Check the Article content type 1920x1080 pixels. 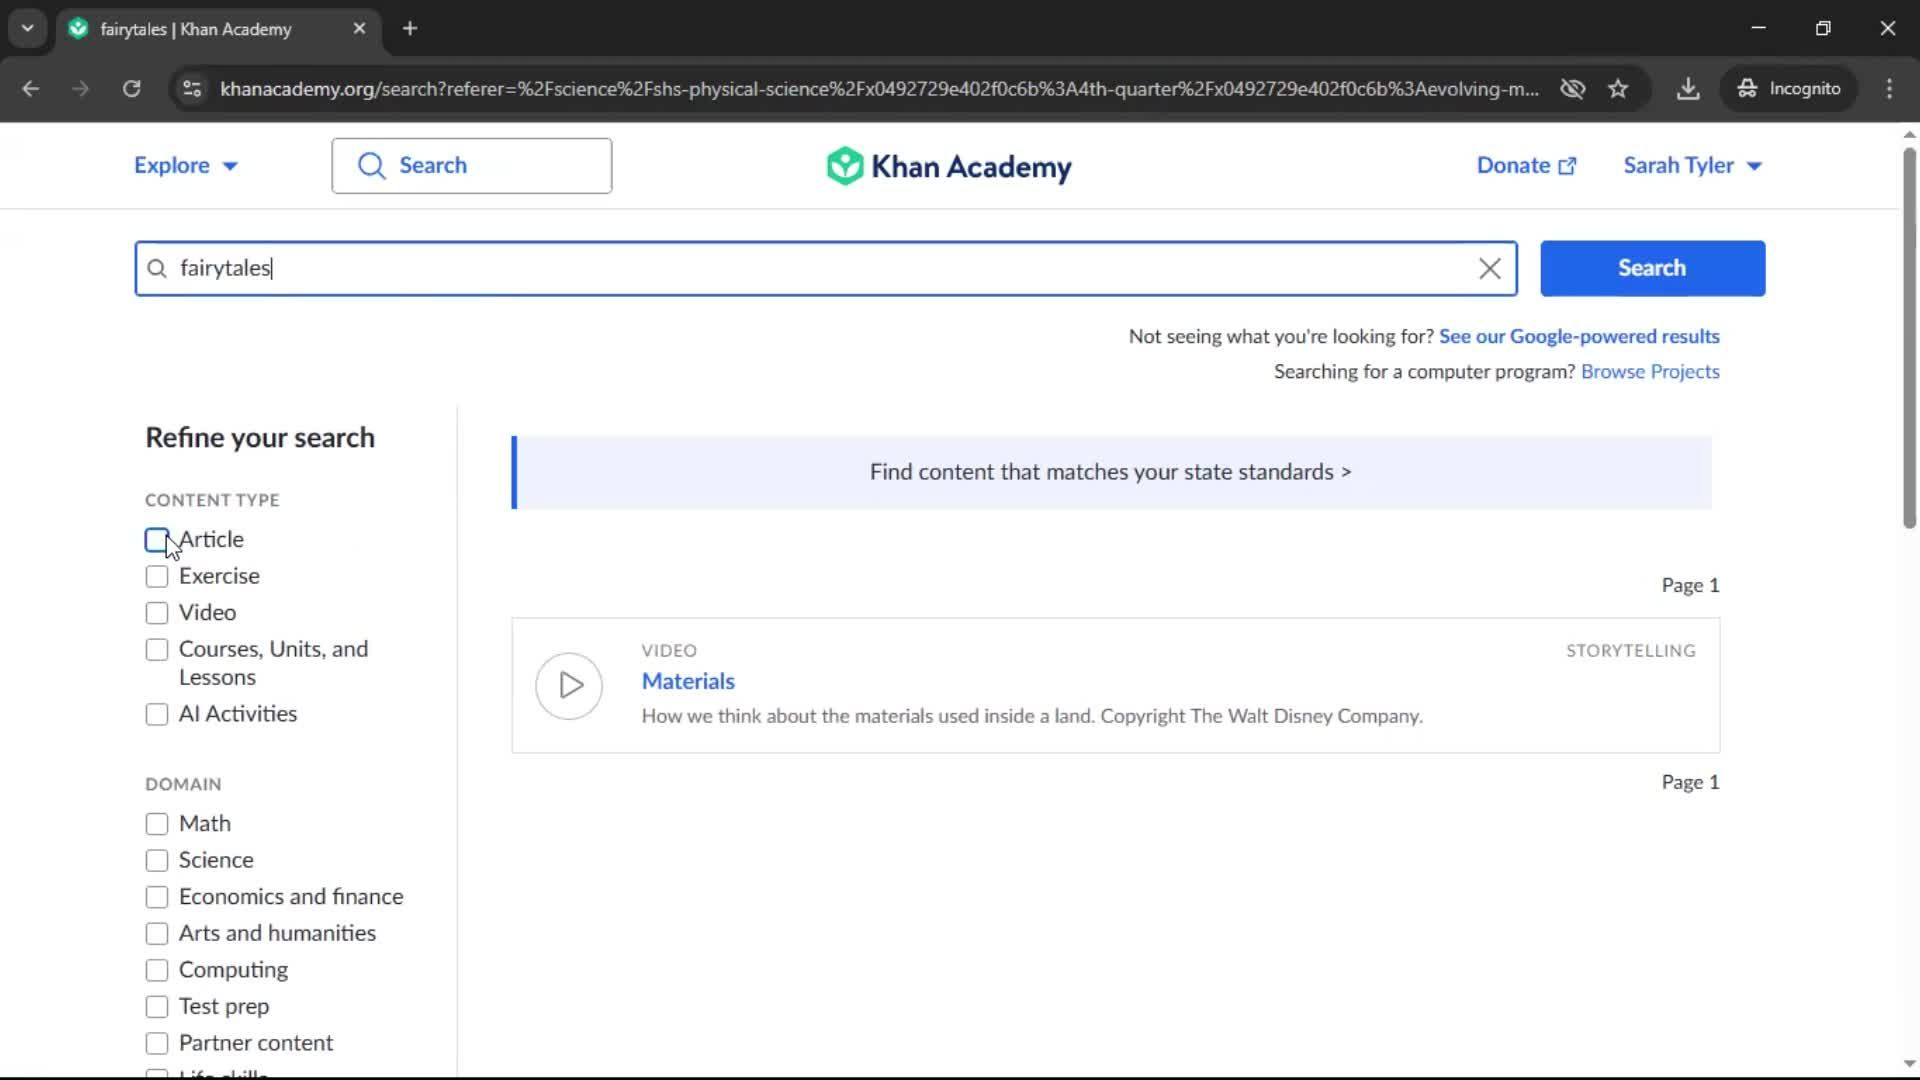(157, 540)
